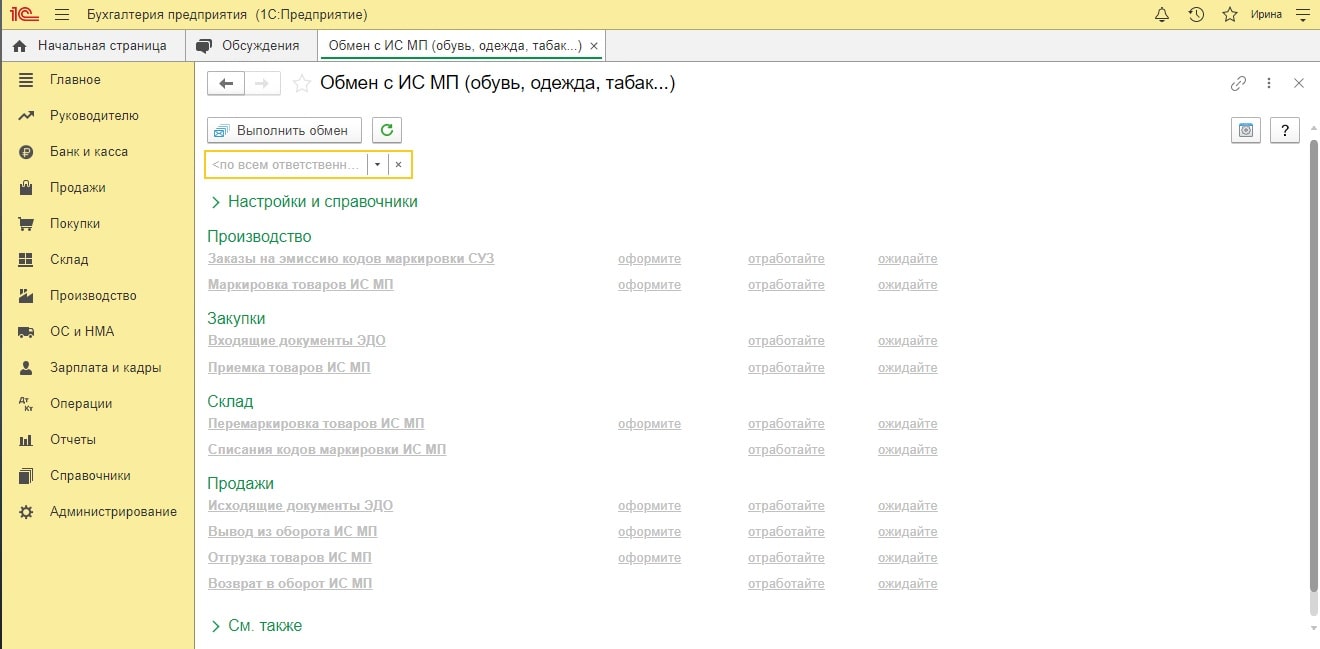Open Заказы на эмиссию кодов маркировки СУЗ
The width and height of the screenshot is (1320, 649).
click(351, 259)
